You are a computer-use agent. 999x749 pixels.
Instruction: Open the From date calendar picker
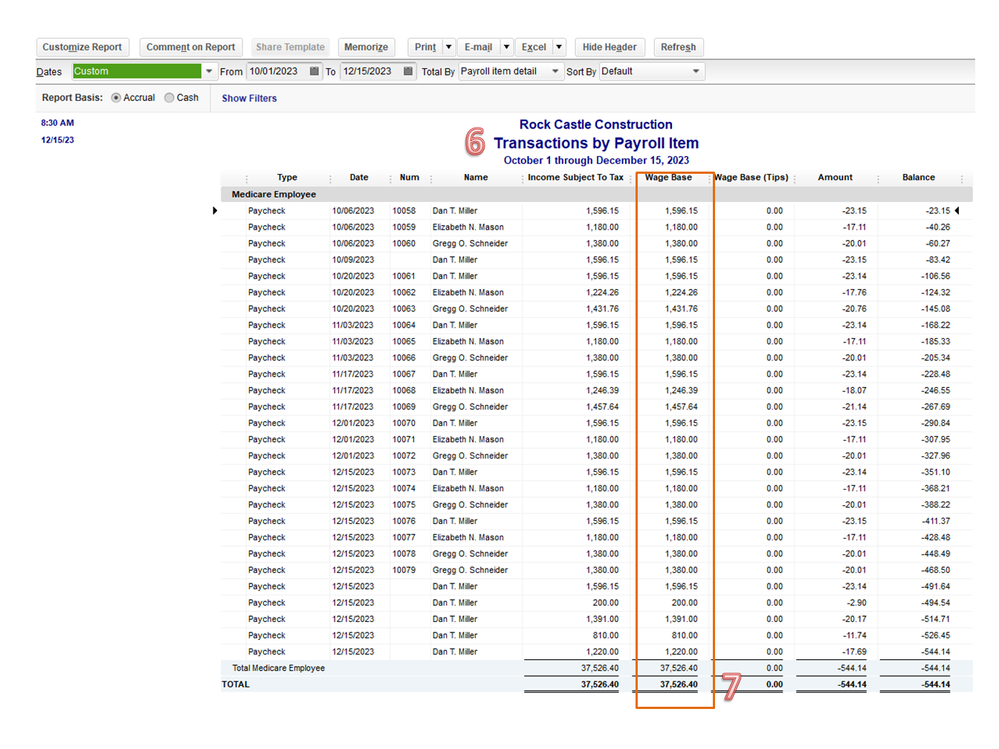pos(315,72)
